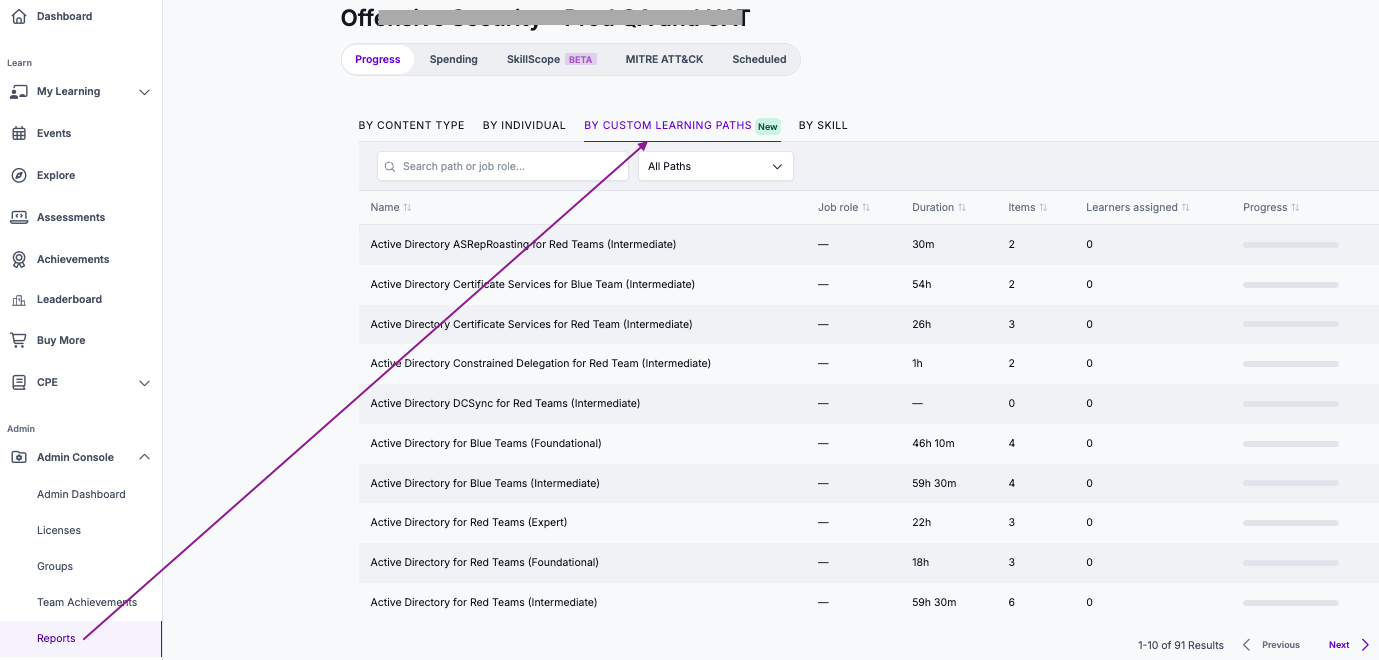Click the 1-10 of 91 Results text
Viewport: 1379px width, 660px height.
click(x=1181, y=645)
